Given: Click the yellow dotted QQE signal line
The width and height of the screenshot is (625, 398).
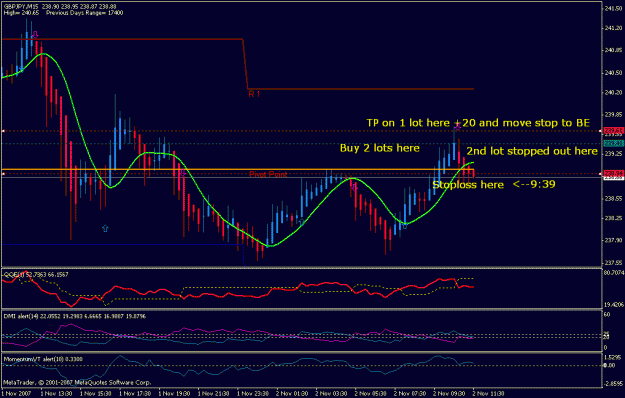Looking at the screenshot, I should pos(239,287).
